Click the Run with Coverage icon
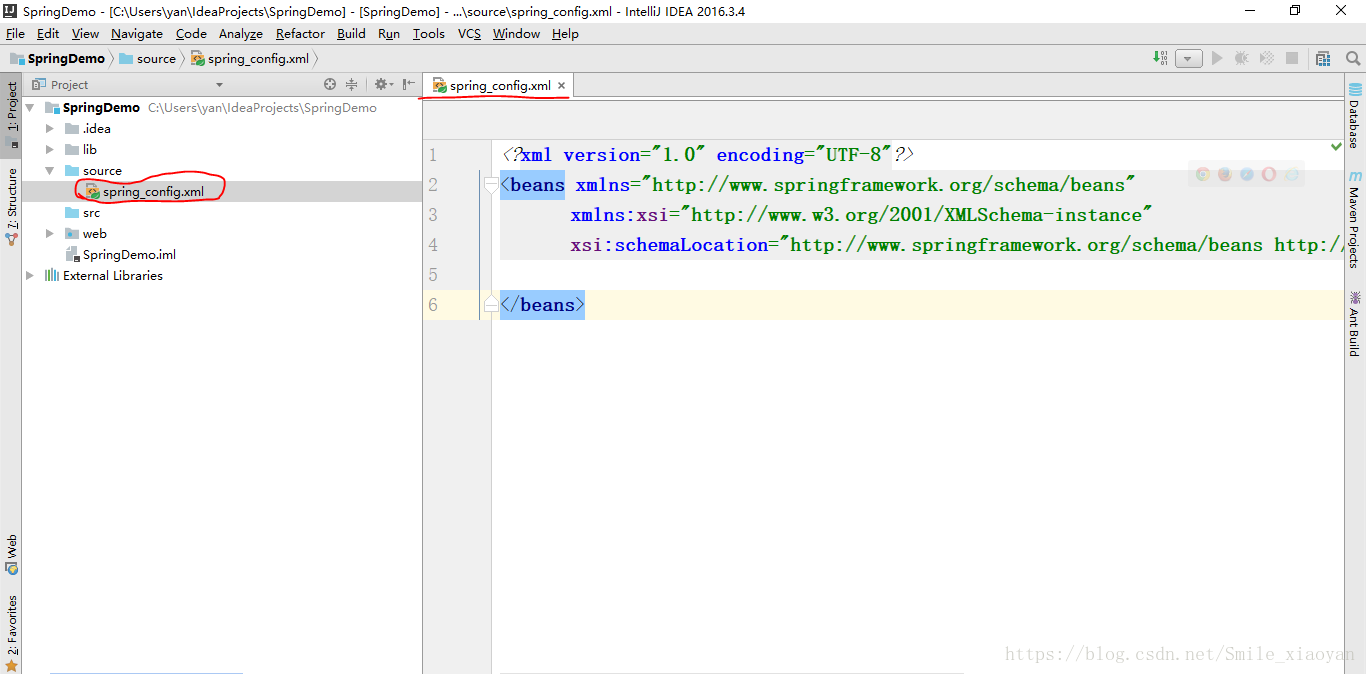Viewport: 1366px width, 674px height. tap(1267, 58)
